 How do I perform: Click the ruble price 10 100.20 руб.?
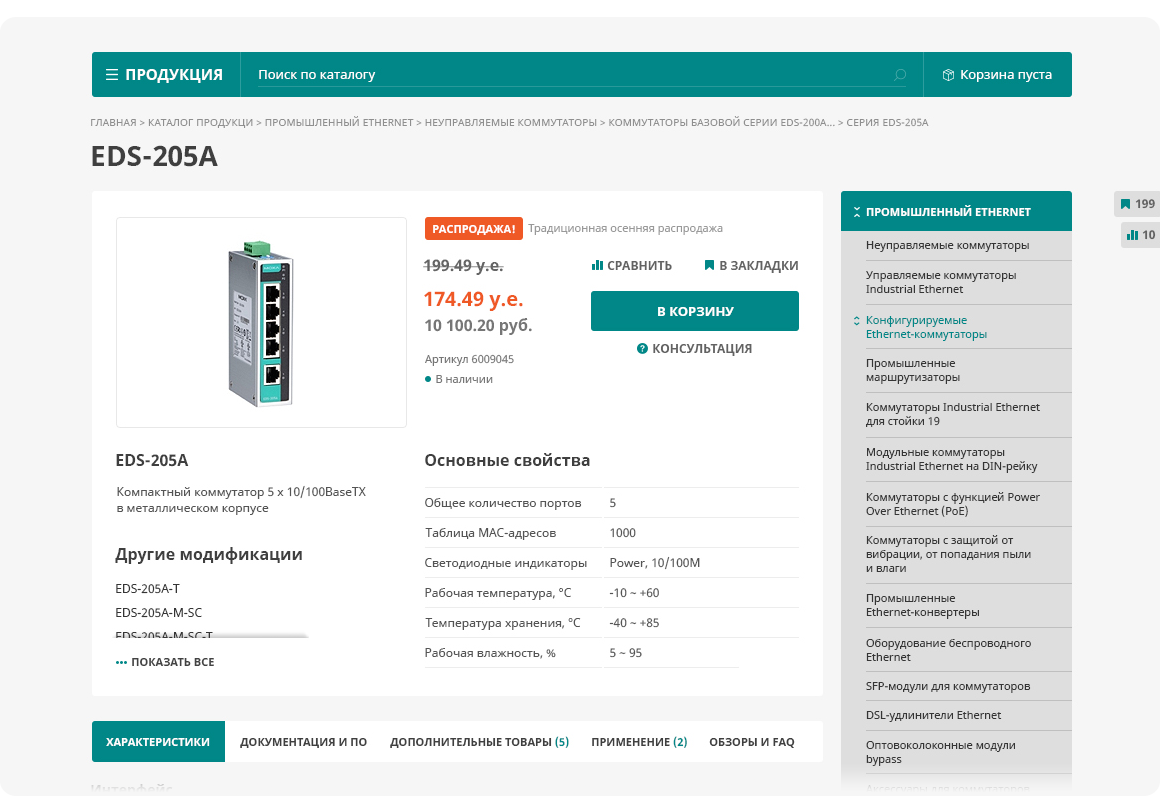pos(478,326)
